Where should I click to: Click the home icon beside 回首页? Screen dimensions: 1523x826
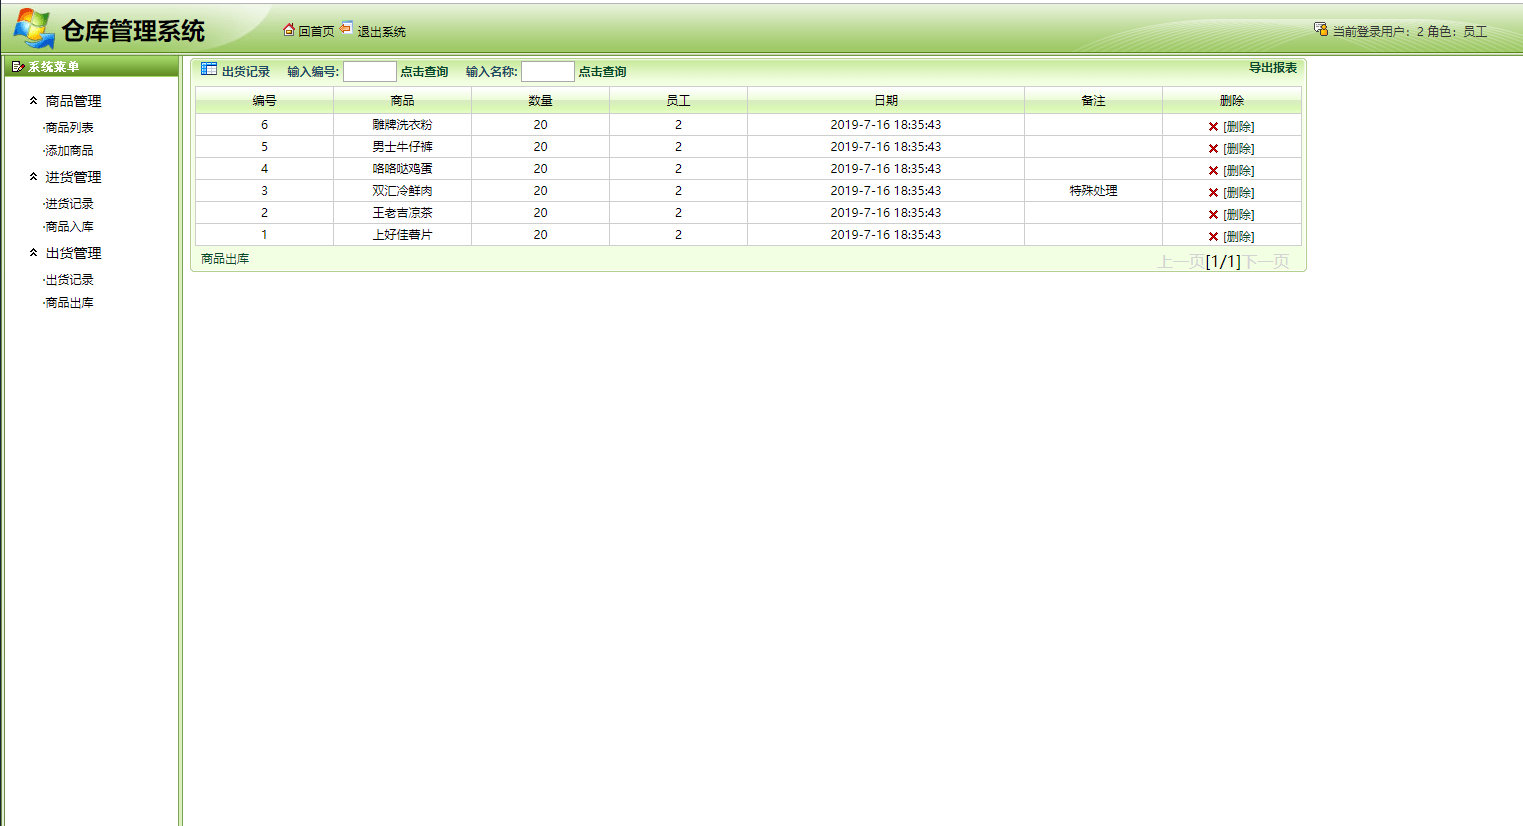(x=289, y=30)
